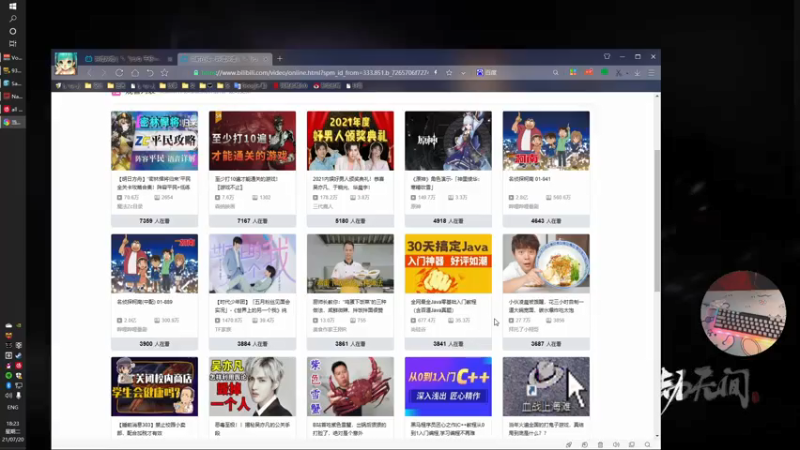Click the volume speaker tray icon
The image size is (800, 450).
9,395
